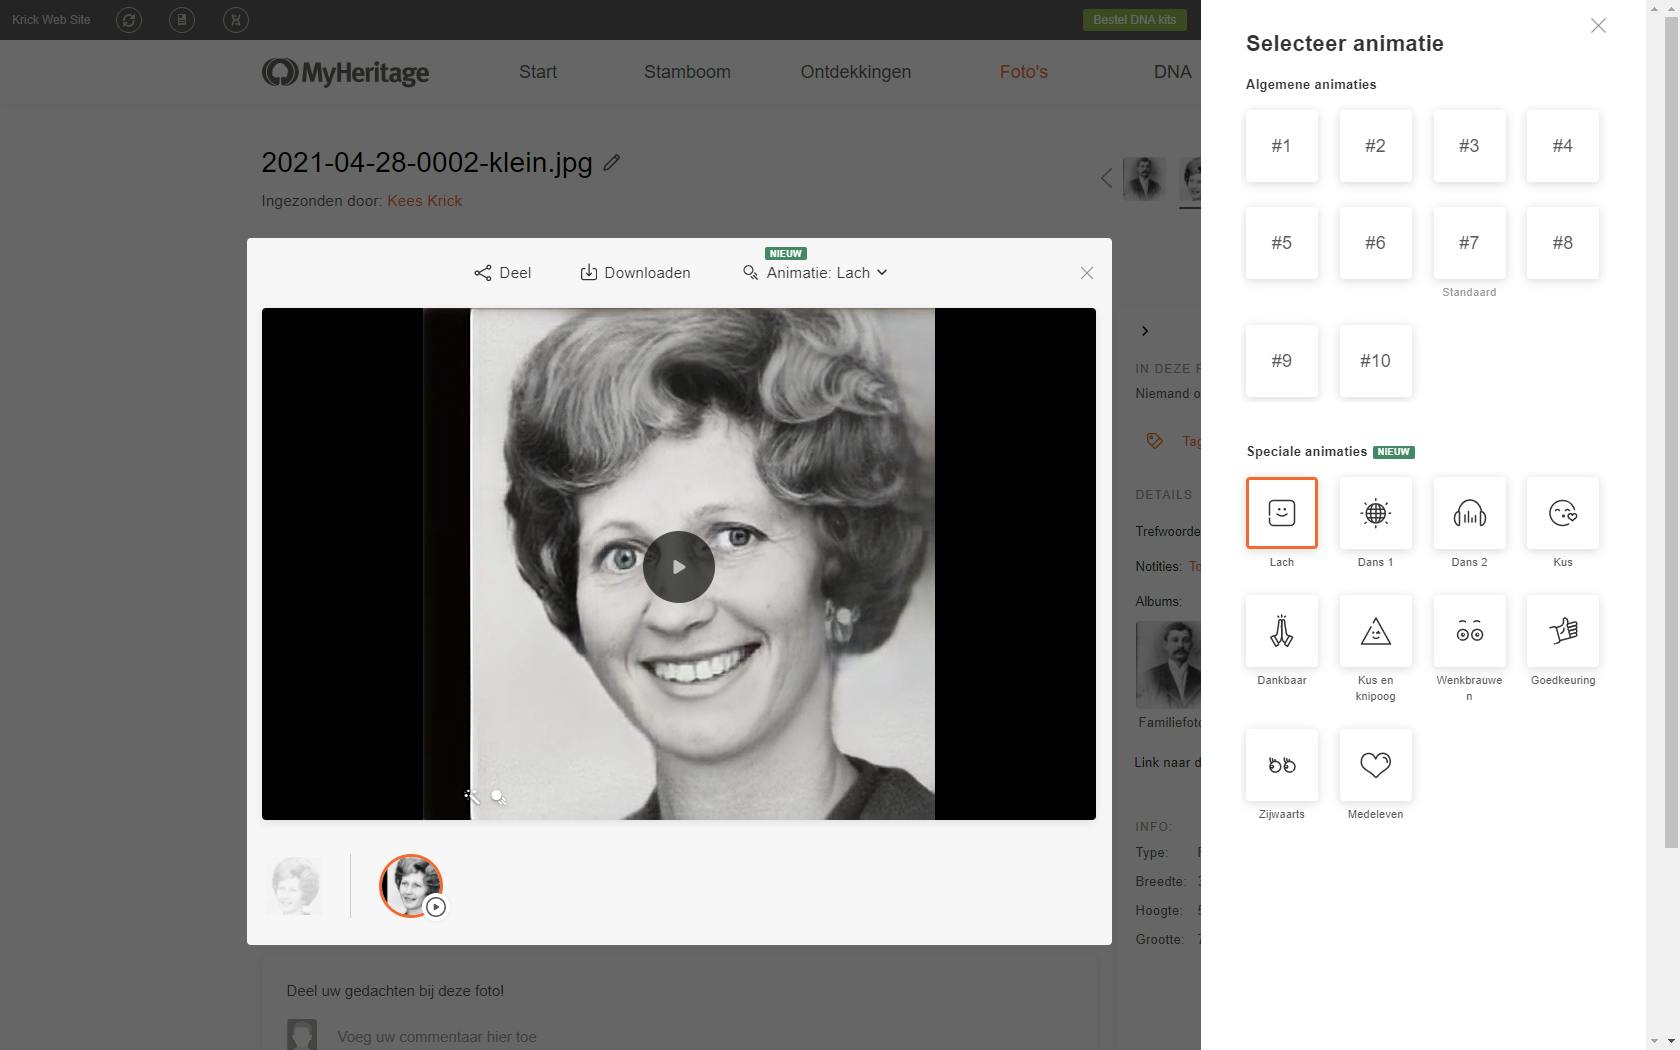Screen dimensions: 1680x1050
Task: Open the Stamboom menu item
Action: coord(687,72)
